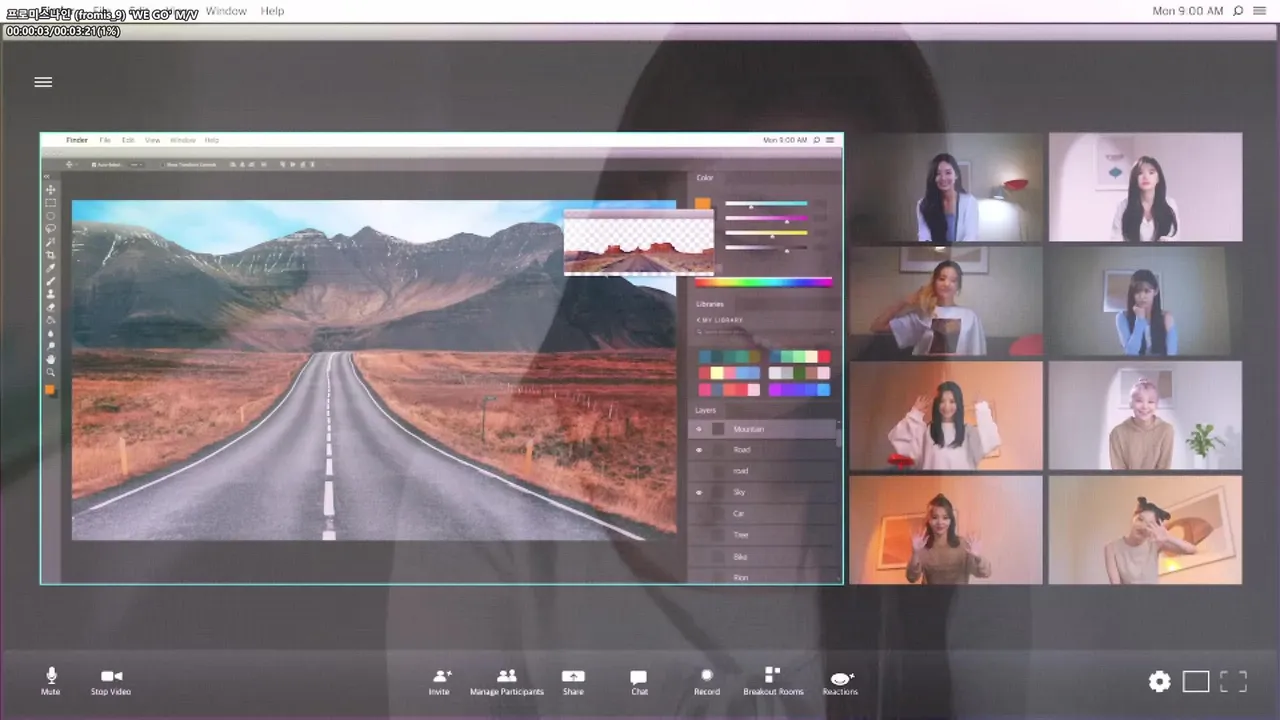
Task: Stop Video camera toggle
Action: coord(111,682)
